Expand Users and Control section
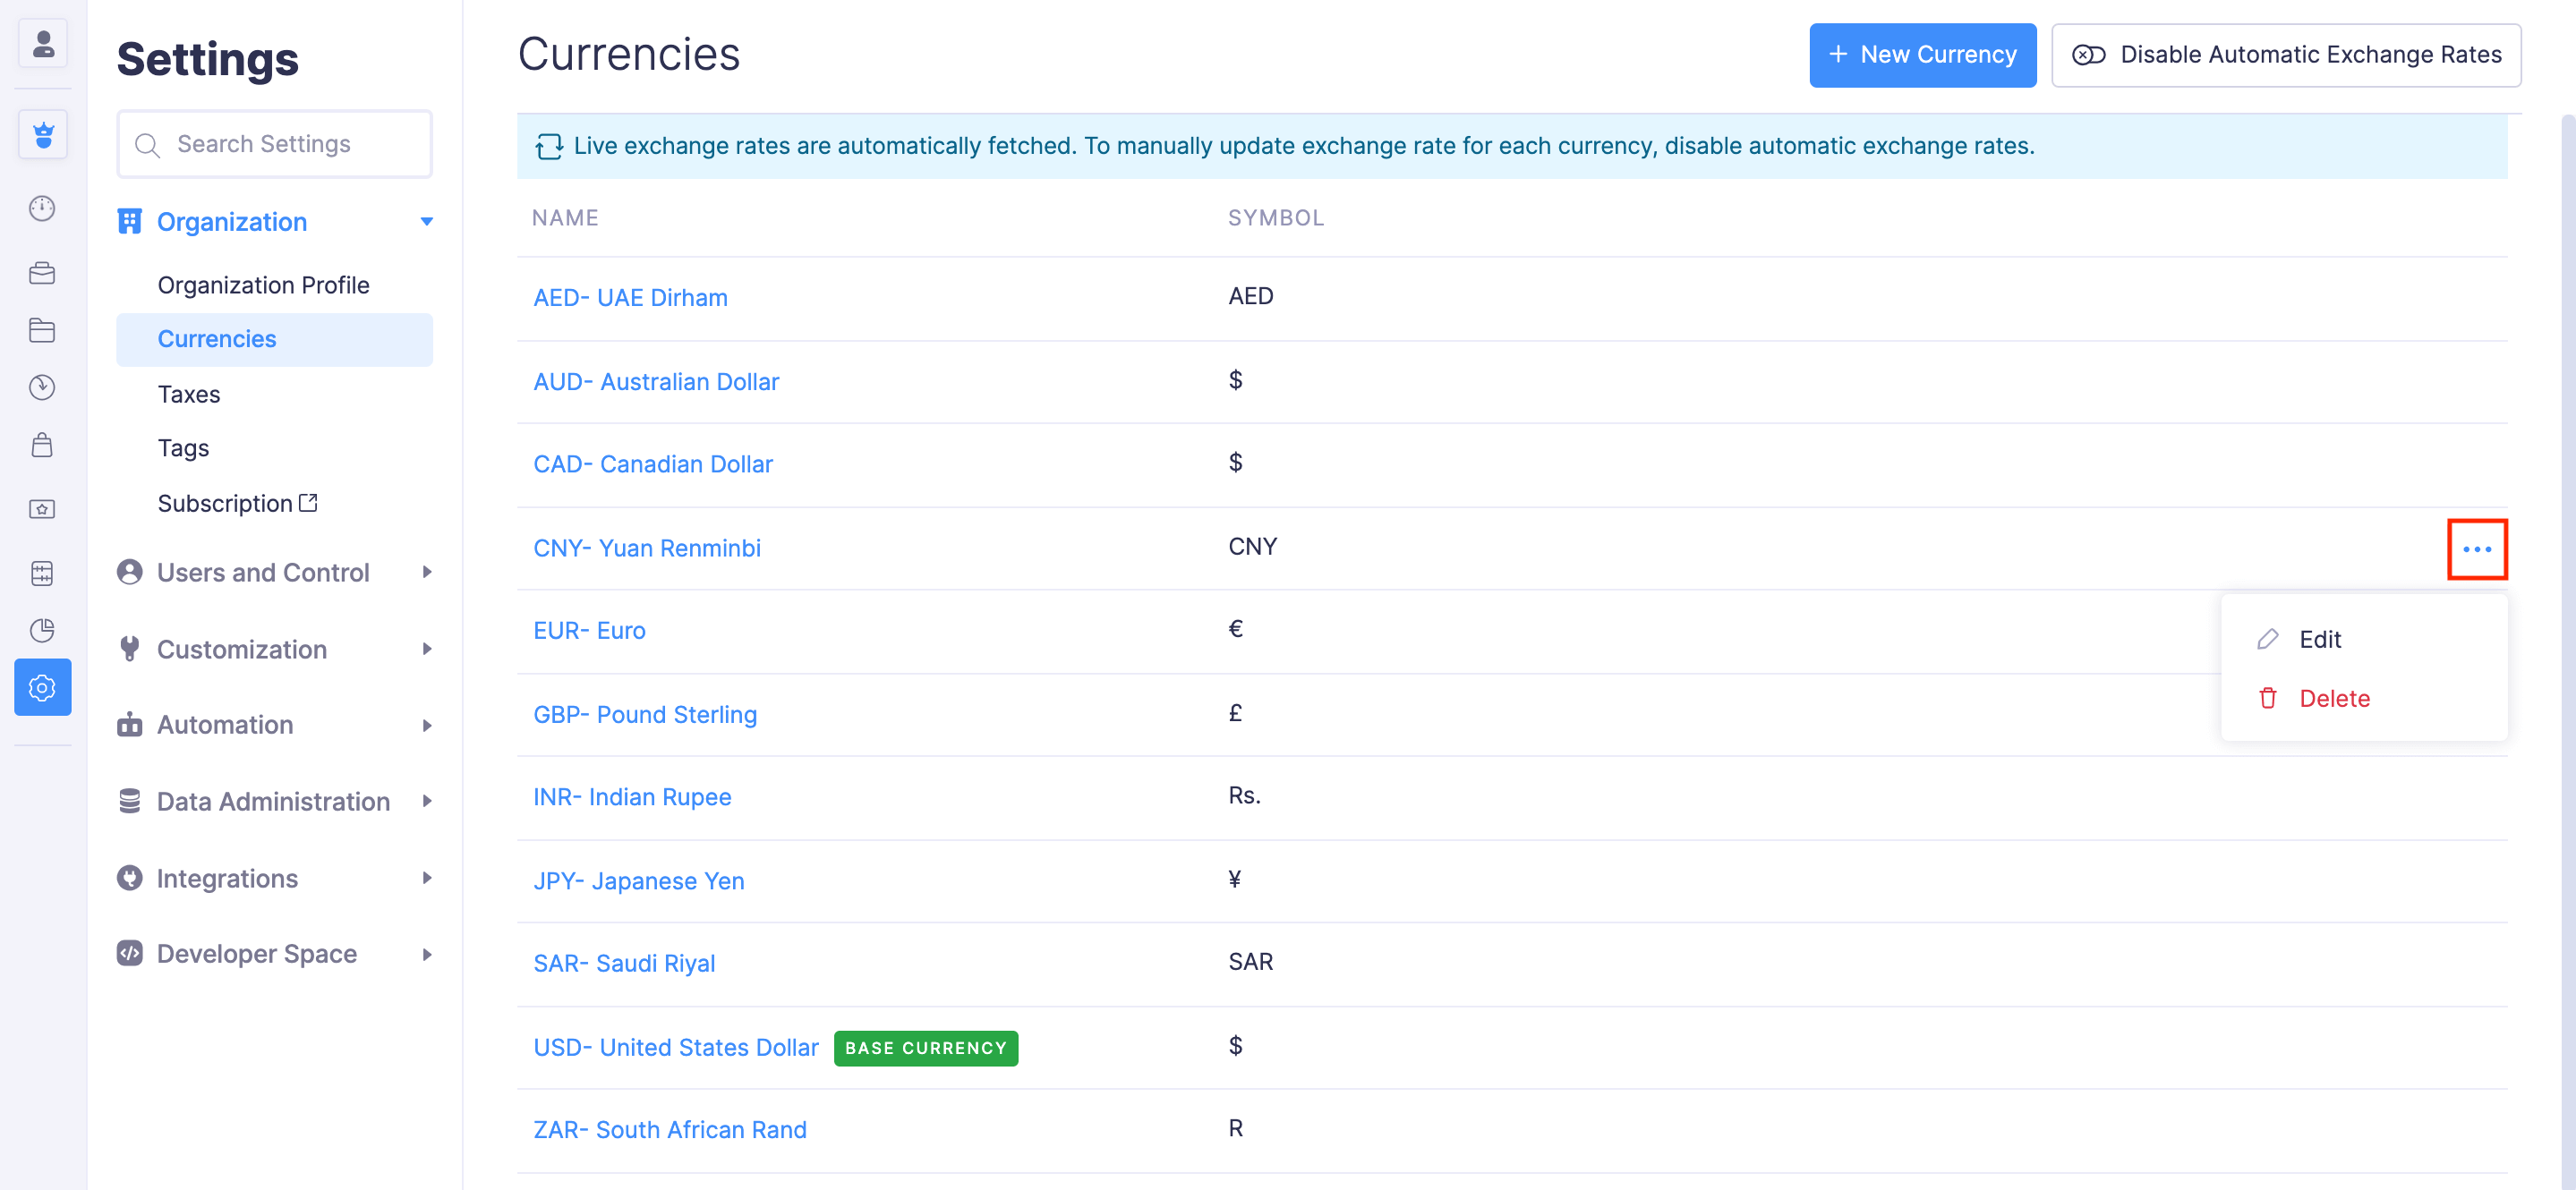2576x1190 pixels. coord(426,572)
